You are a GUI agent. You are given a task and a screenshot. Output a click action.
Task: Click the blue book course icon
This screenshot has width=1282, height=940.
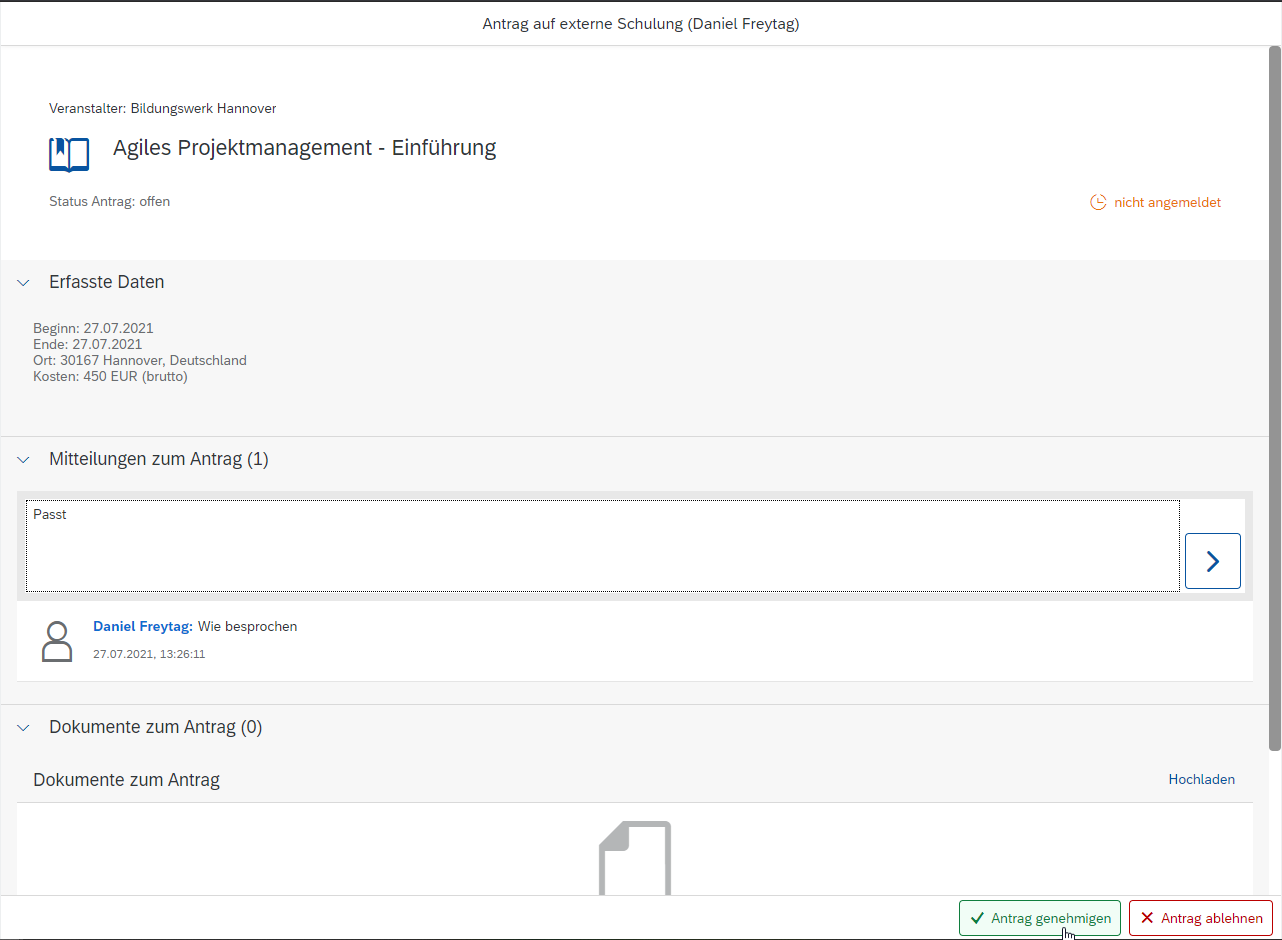point(68,154)
